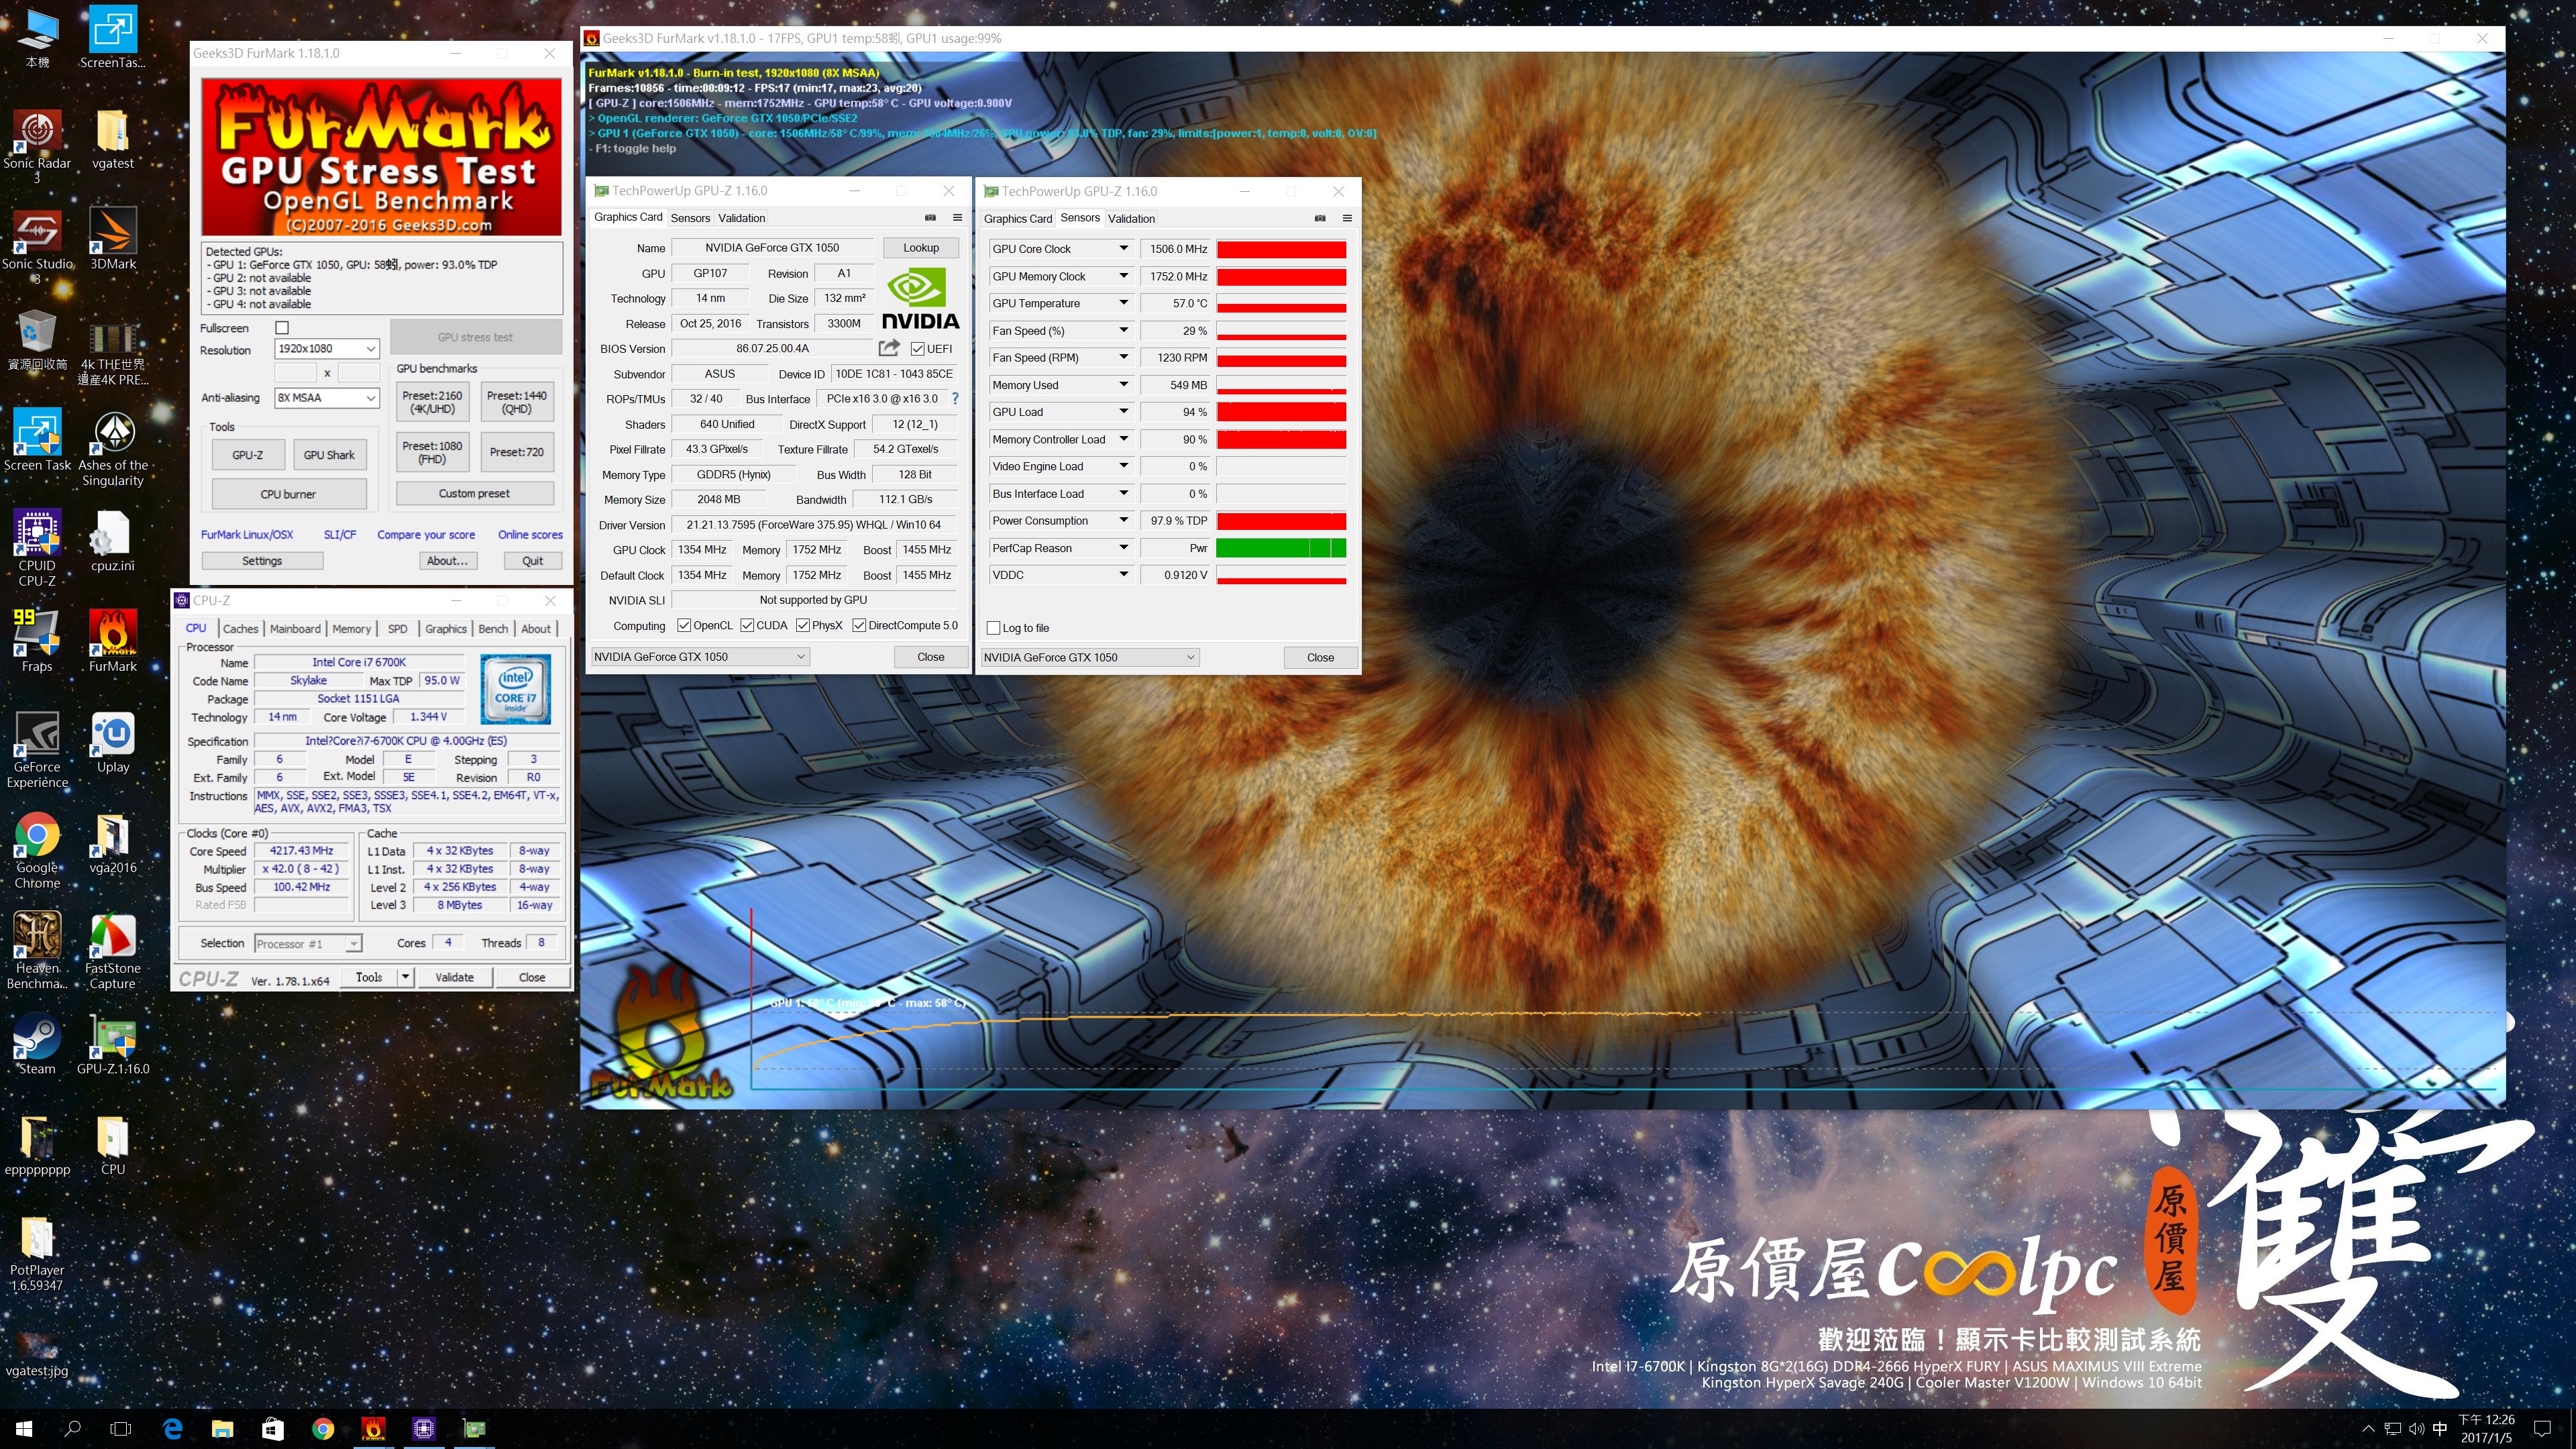Click the FurMark banner logo image
The width and height of the screenshot is (2576, 1449).
[381, 157]
